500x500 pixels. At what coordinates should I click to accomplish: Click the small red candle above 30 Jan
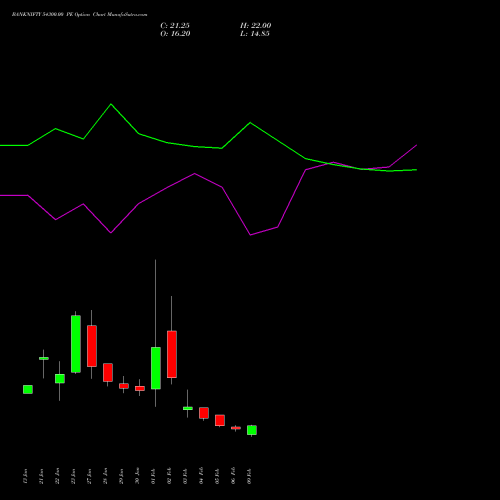(x=140, y=388)
